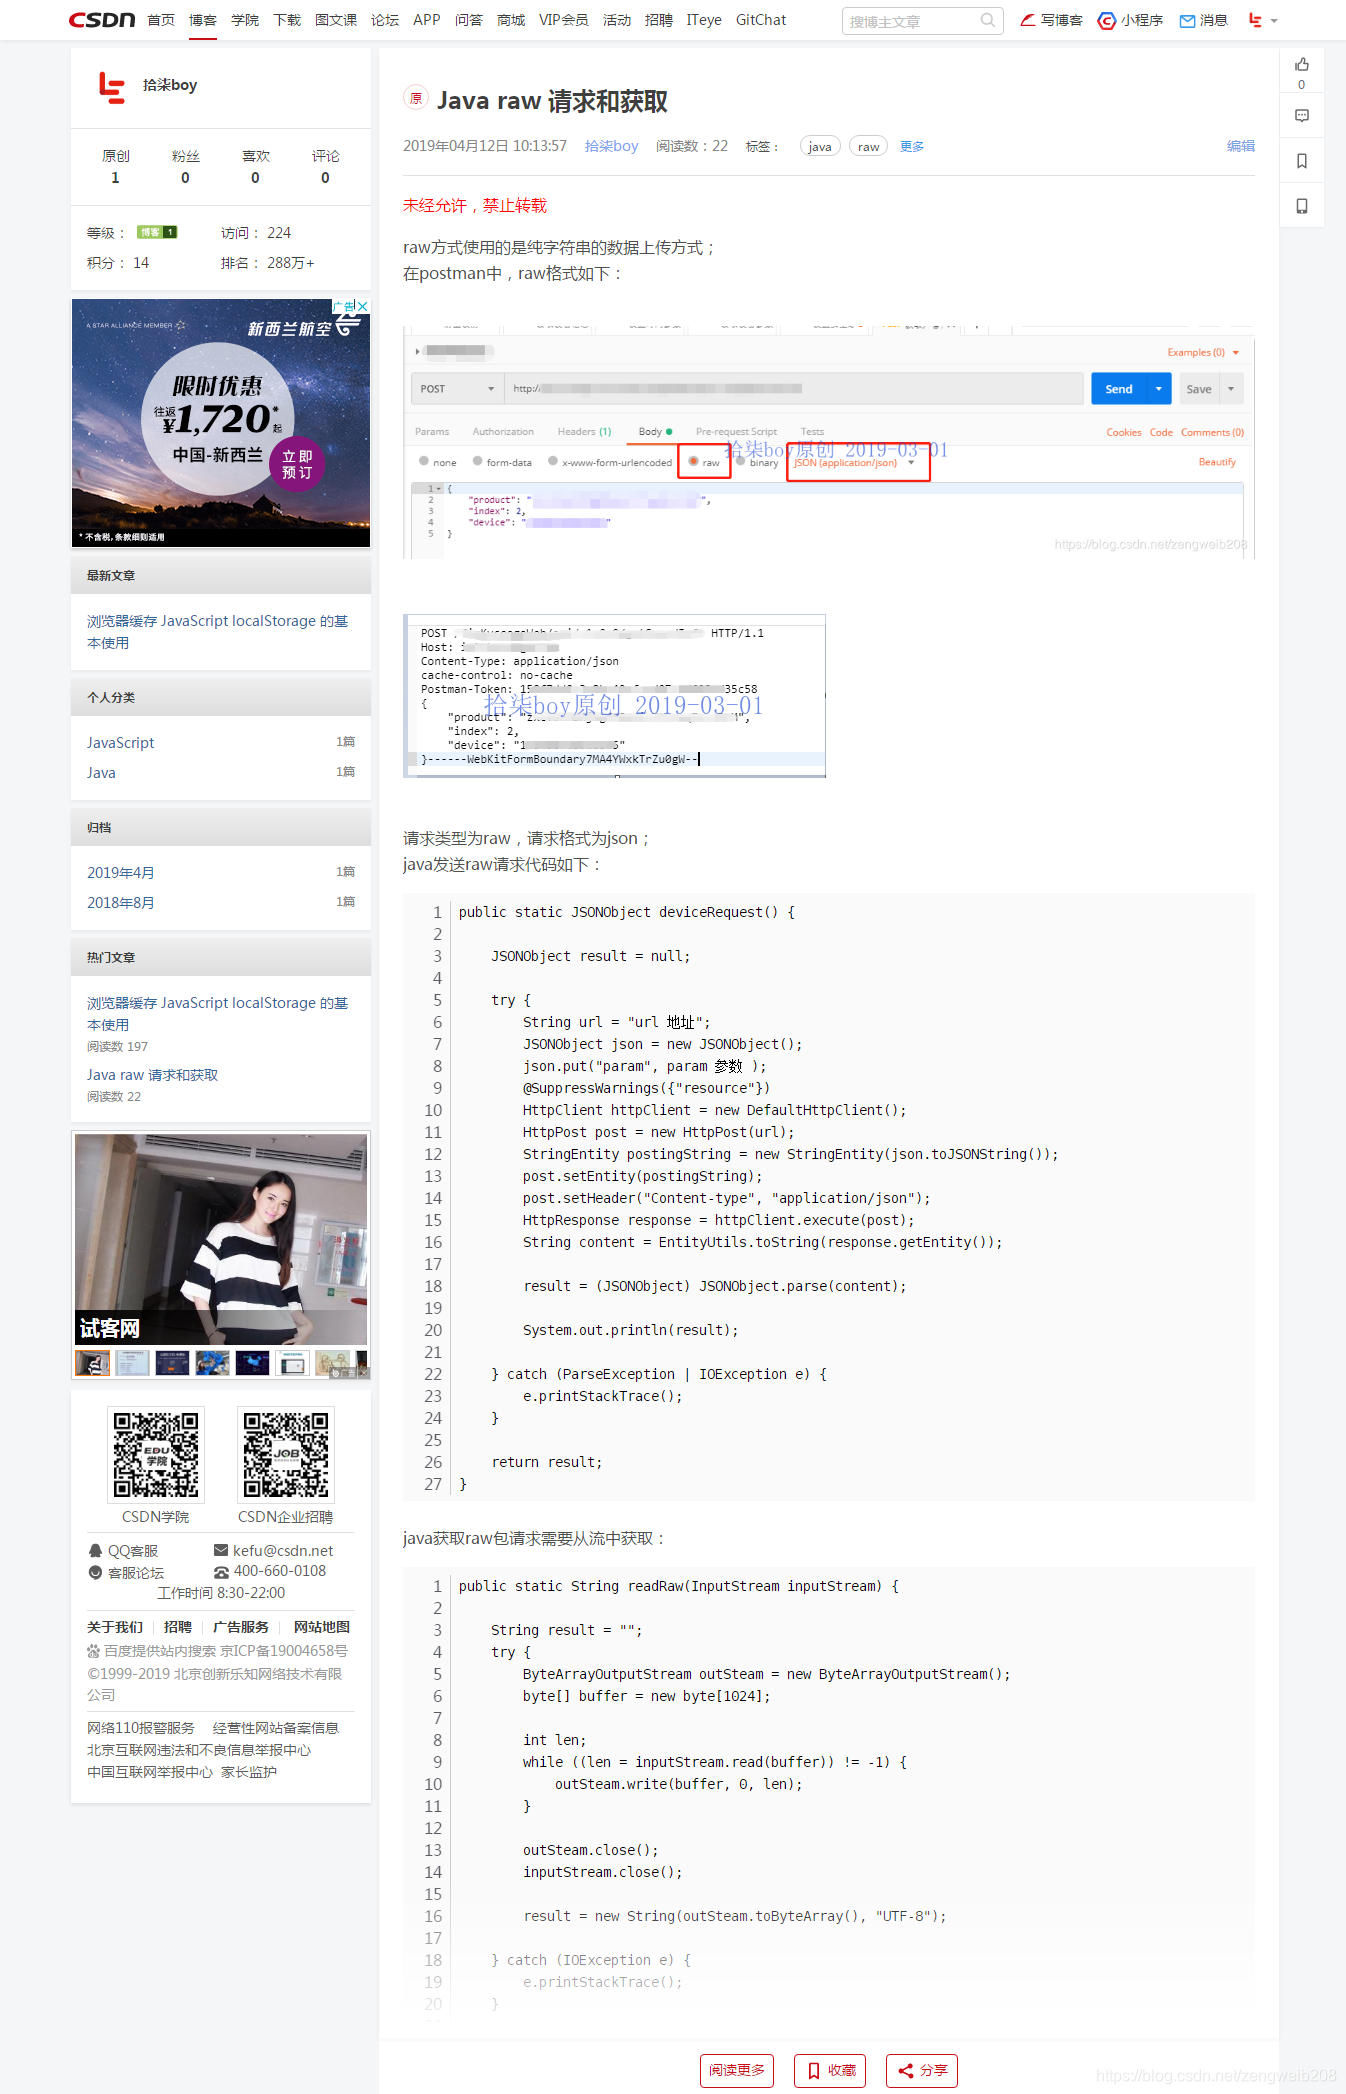Click the kefu@csdn.net email link

[274, 1551]
